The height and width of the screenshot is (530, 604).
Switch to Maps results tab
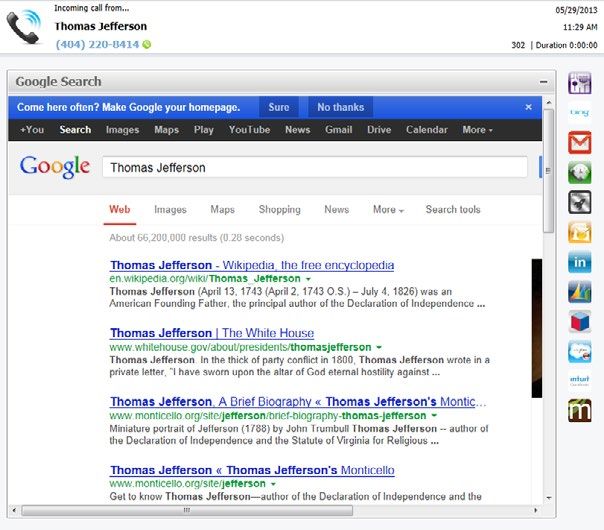click(222, 210)
